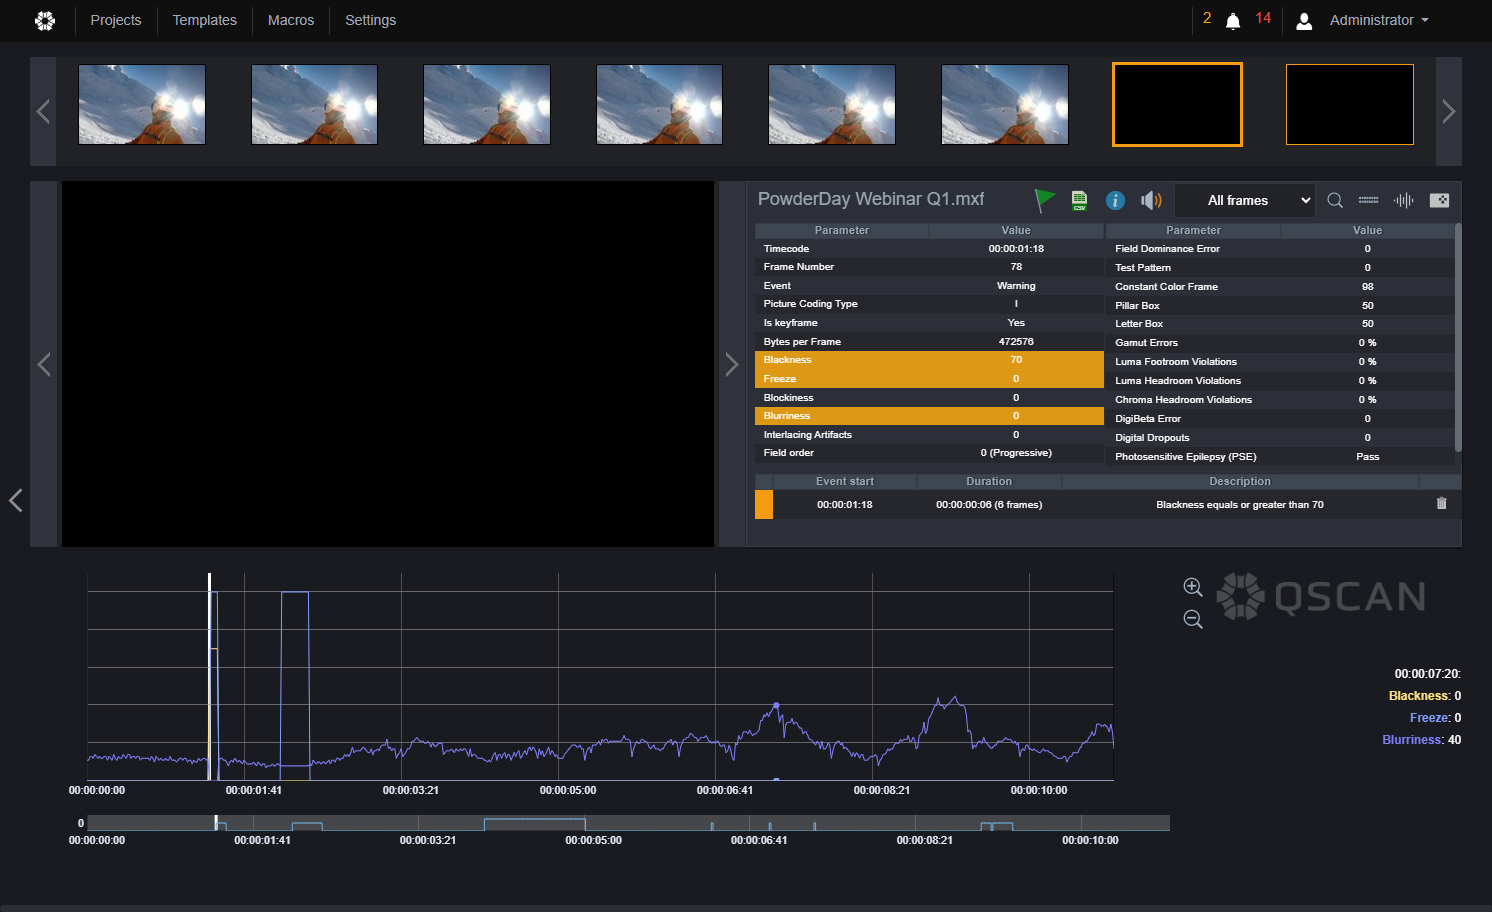1492x912 pixels.
Task: Open the All frames dropdown
Action: (x=1244, y=200)
